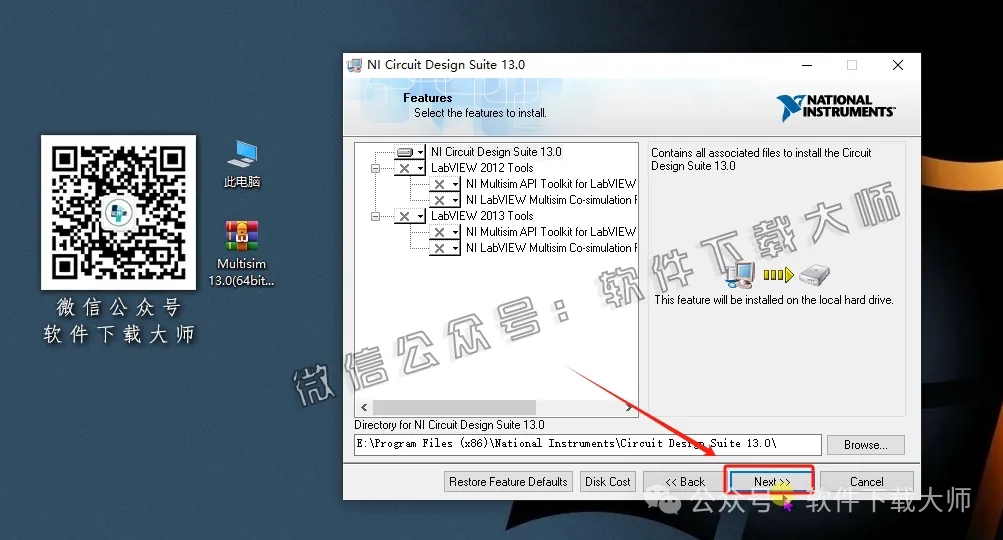Collapse the LabVIEW 2012 Tools tree node
Screen dimensions: 1003x540
376,169
